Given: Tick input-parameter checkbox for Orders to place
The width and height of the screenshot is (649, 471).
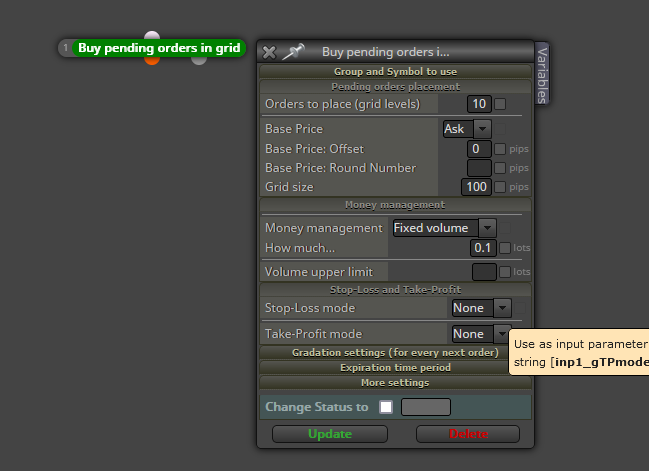Looking at the screenshot, I should (x=500, y=104).
